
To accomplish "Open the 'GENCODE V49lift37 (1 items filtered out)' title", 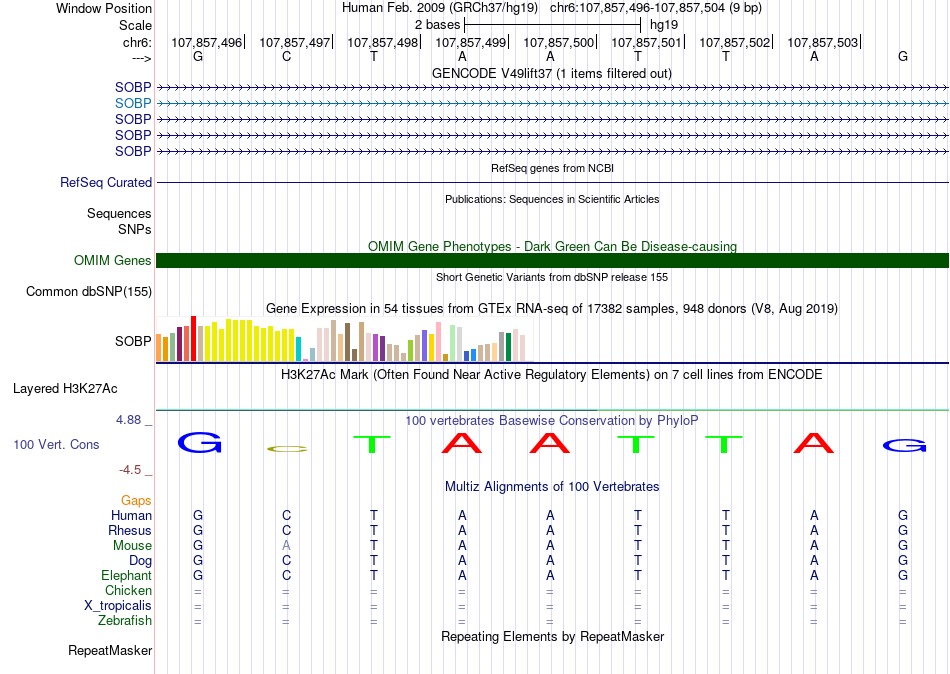I will tap(552, 73).
